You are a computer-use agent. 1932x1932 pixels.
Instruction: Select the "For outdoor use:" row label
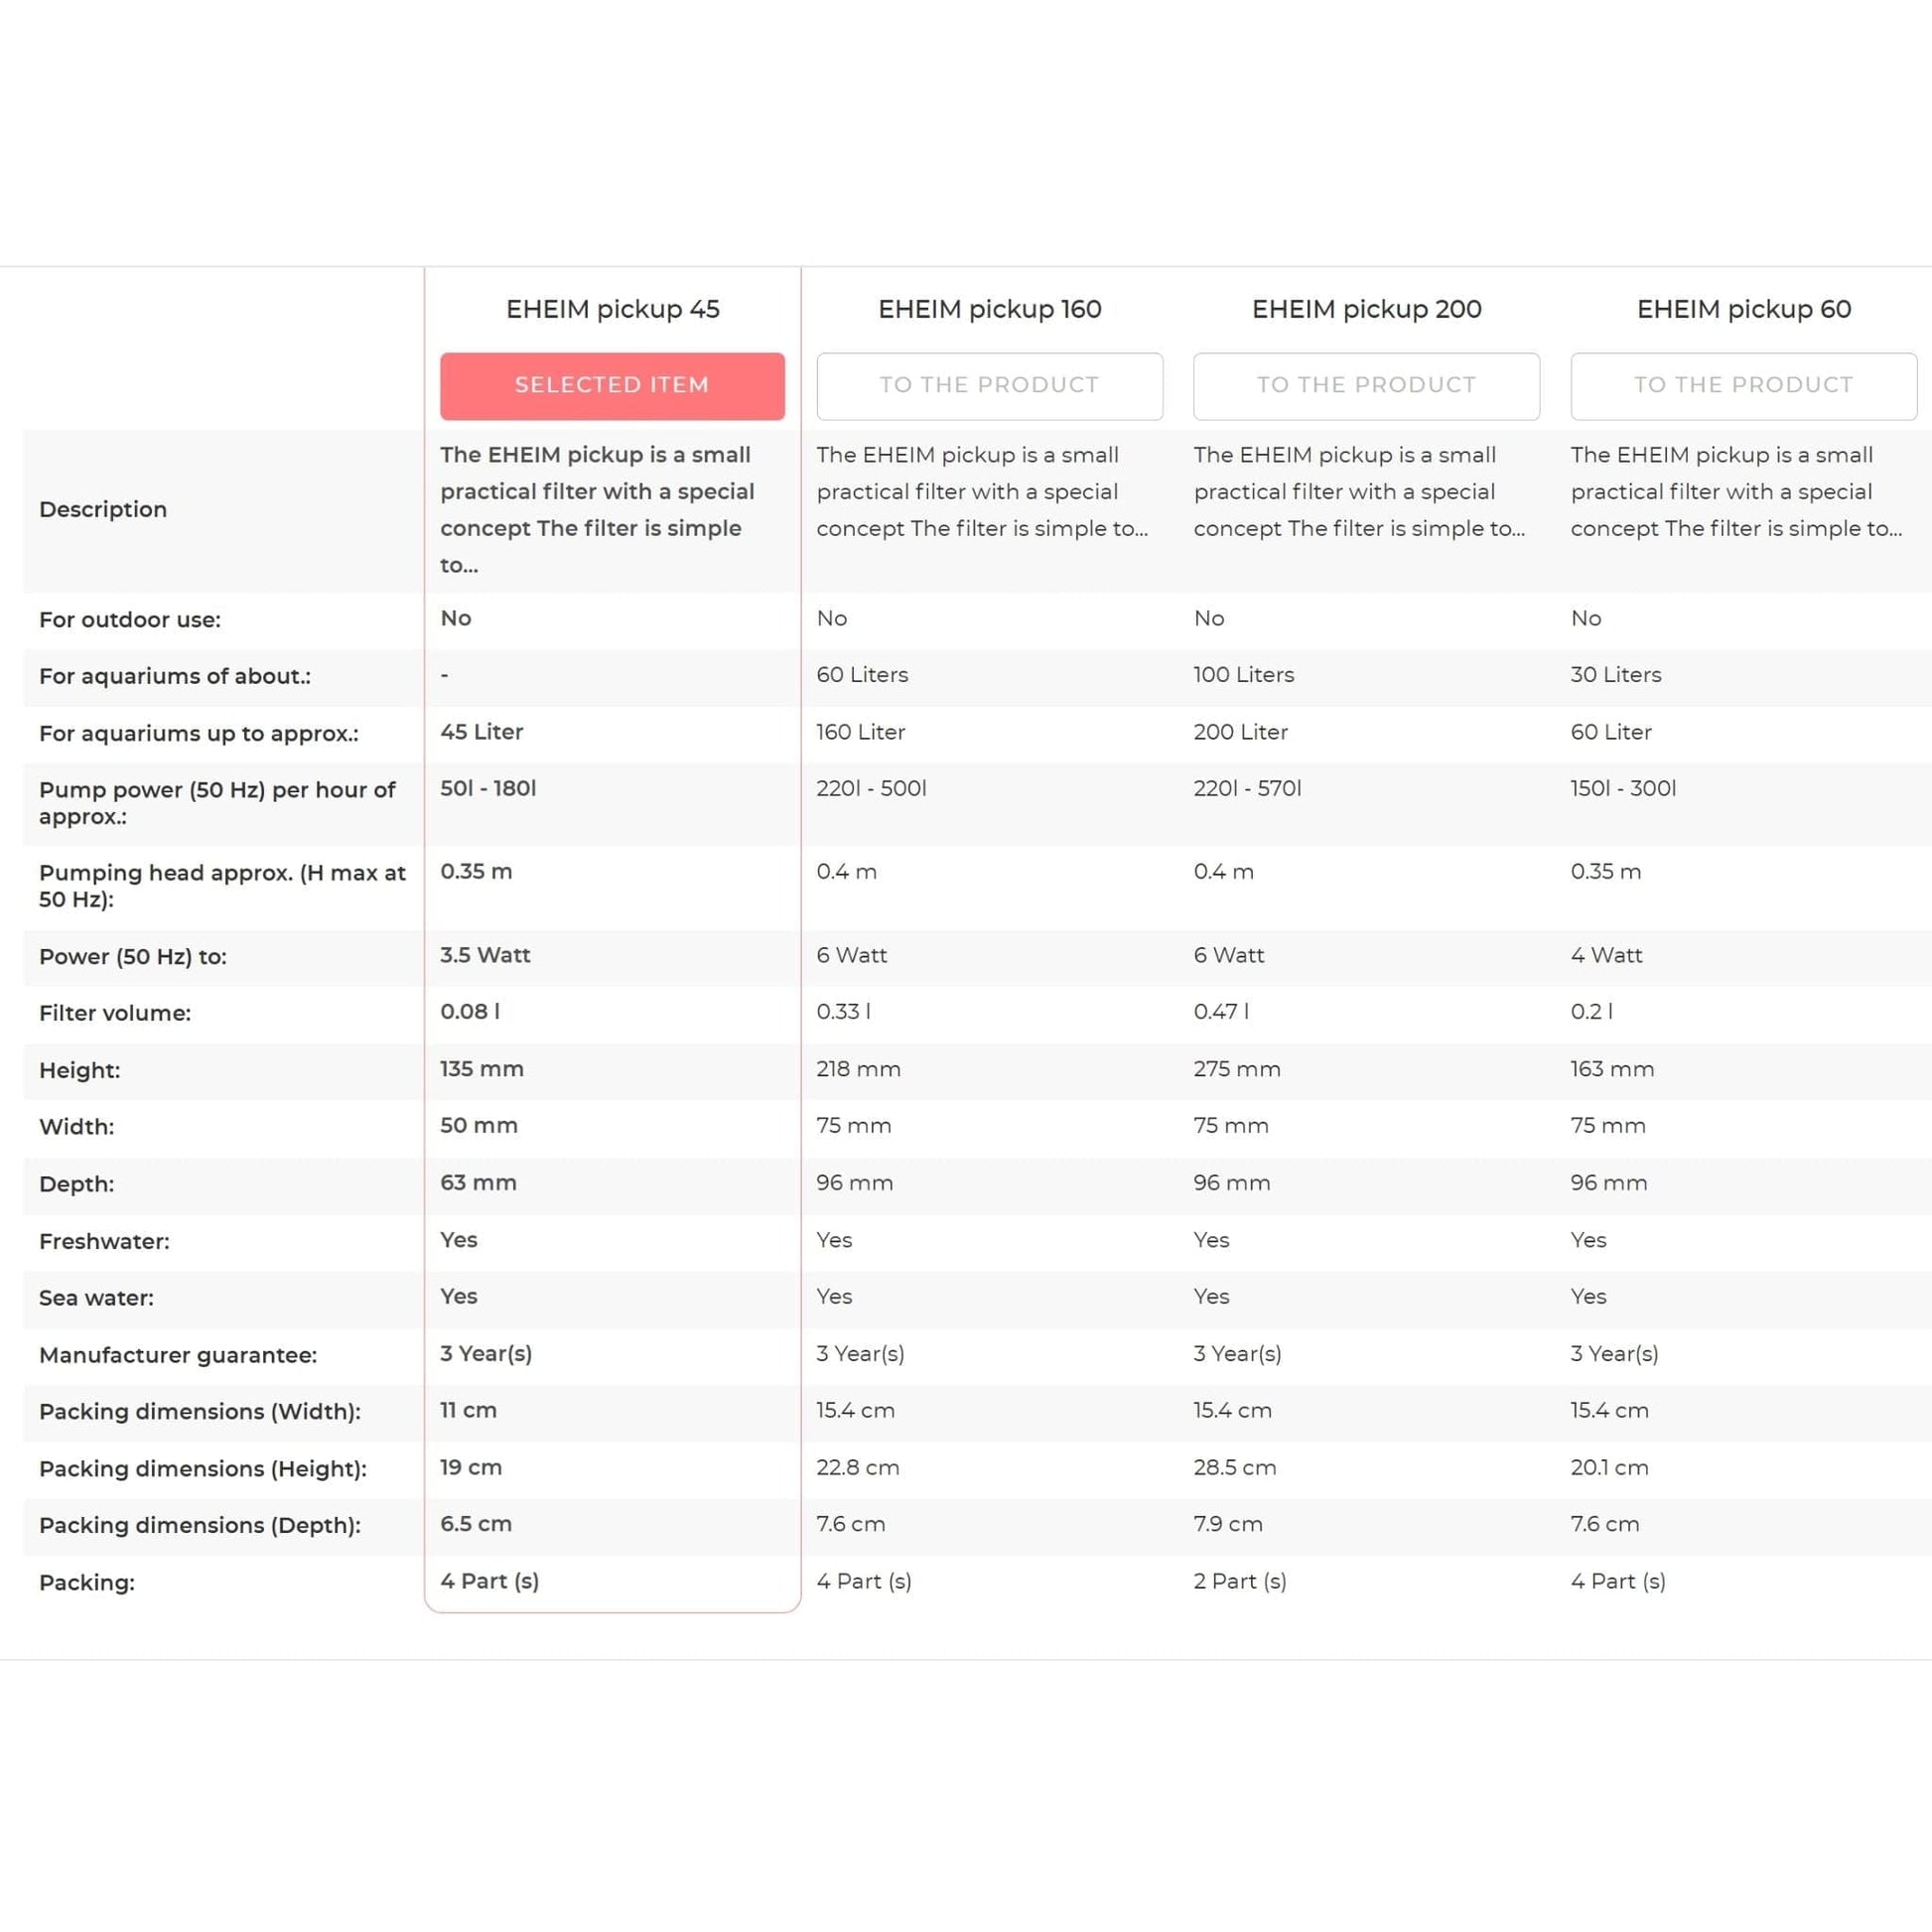pos(130,620)
